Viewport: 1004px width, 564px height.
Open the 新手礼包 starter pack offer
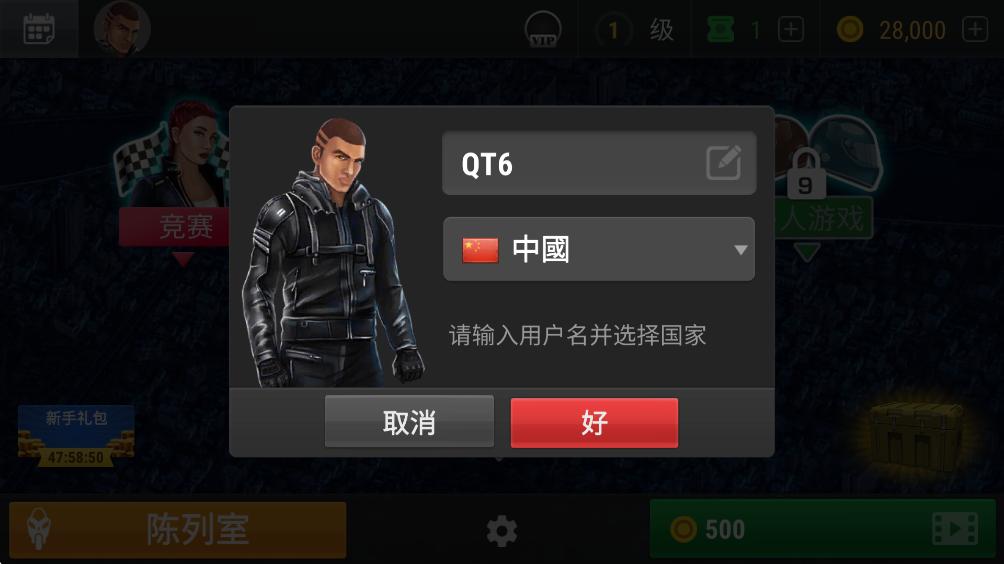76,435
